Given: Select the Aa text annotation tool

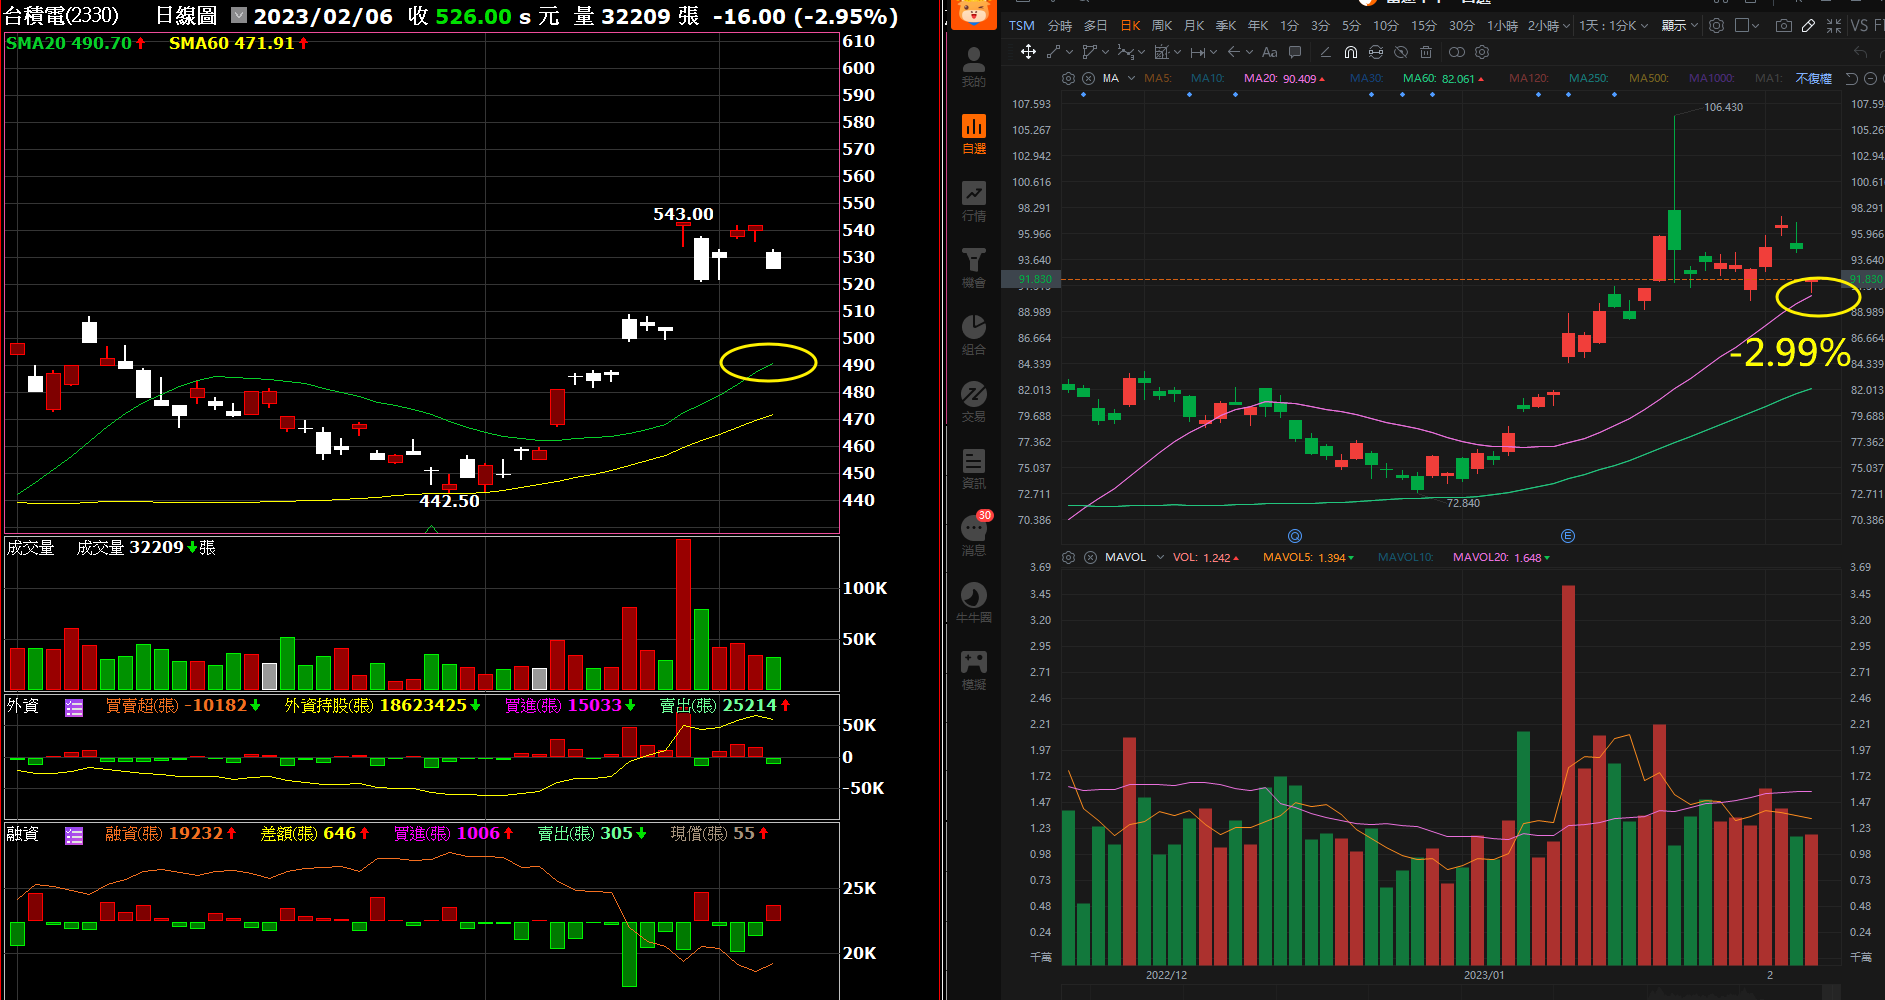Looking at the screenshot, I should (x=1269, y=52).
